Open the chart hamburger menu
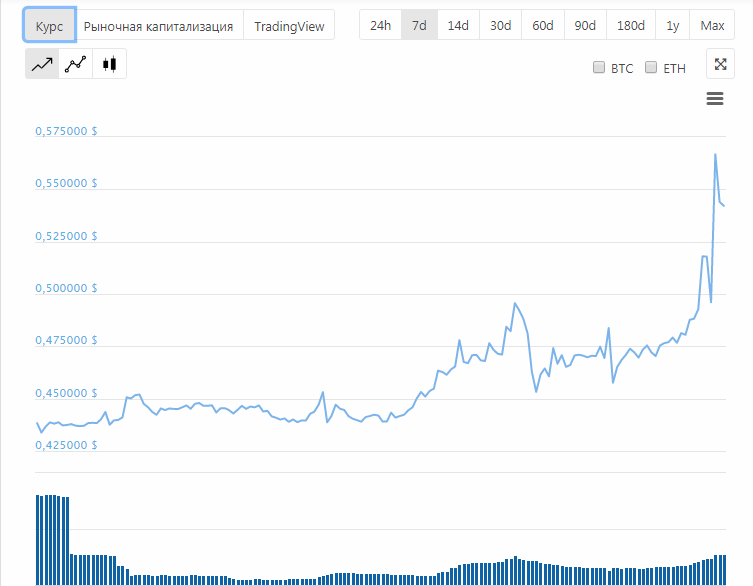Viewport: 753px width, 586px height. pos(715,99)
